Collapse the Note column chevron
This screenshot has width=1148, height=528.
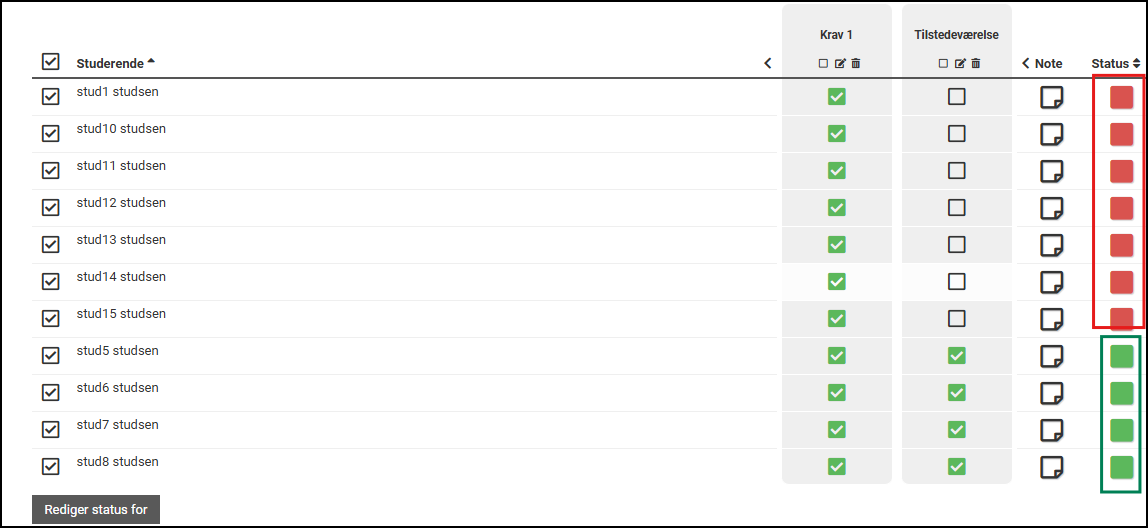pyautogui.click(x=1026, y=63)
